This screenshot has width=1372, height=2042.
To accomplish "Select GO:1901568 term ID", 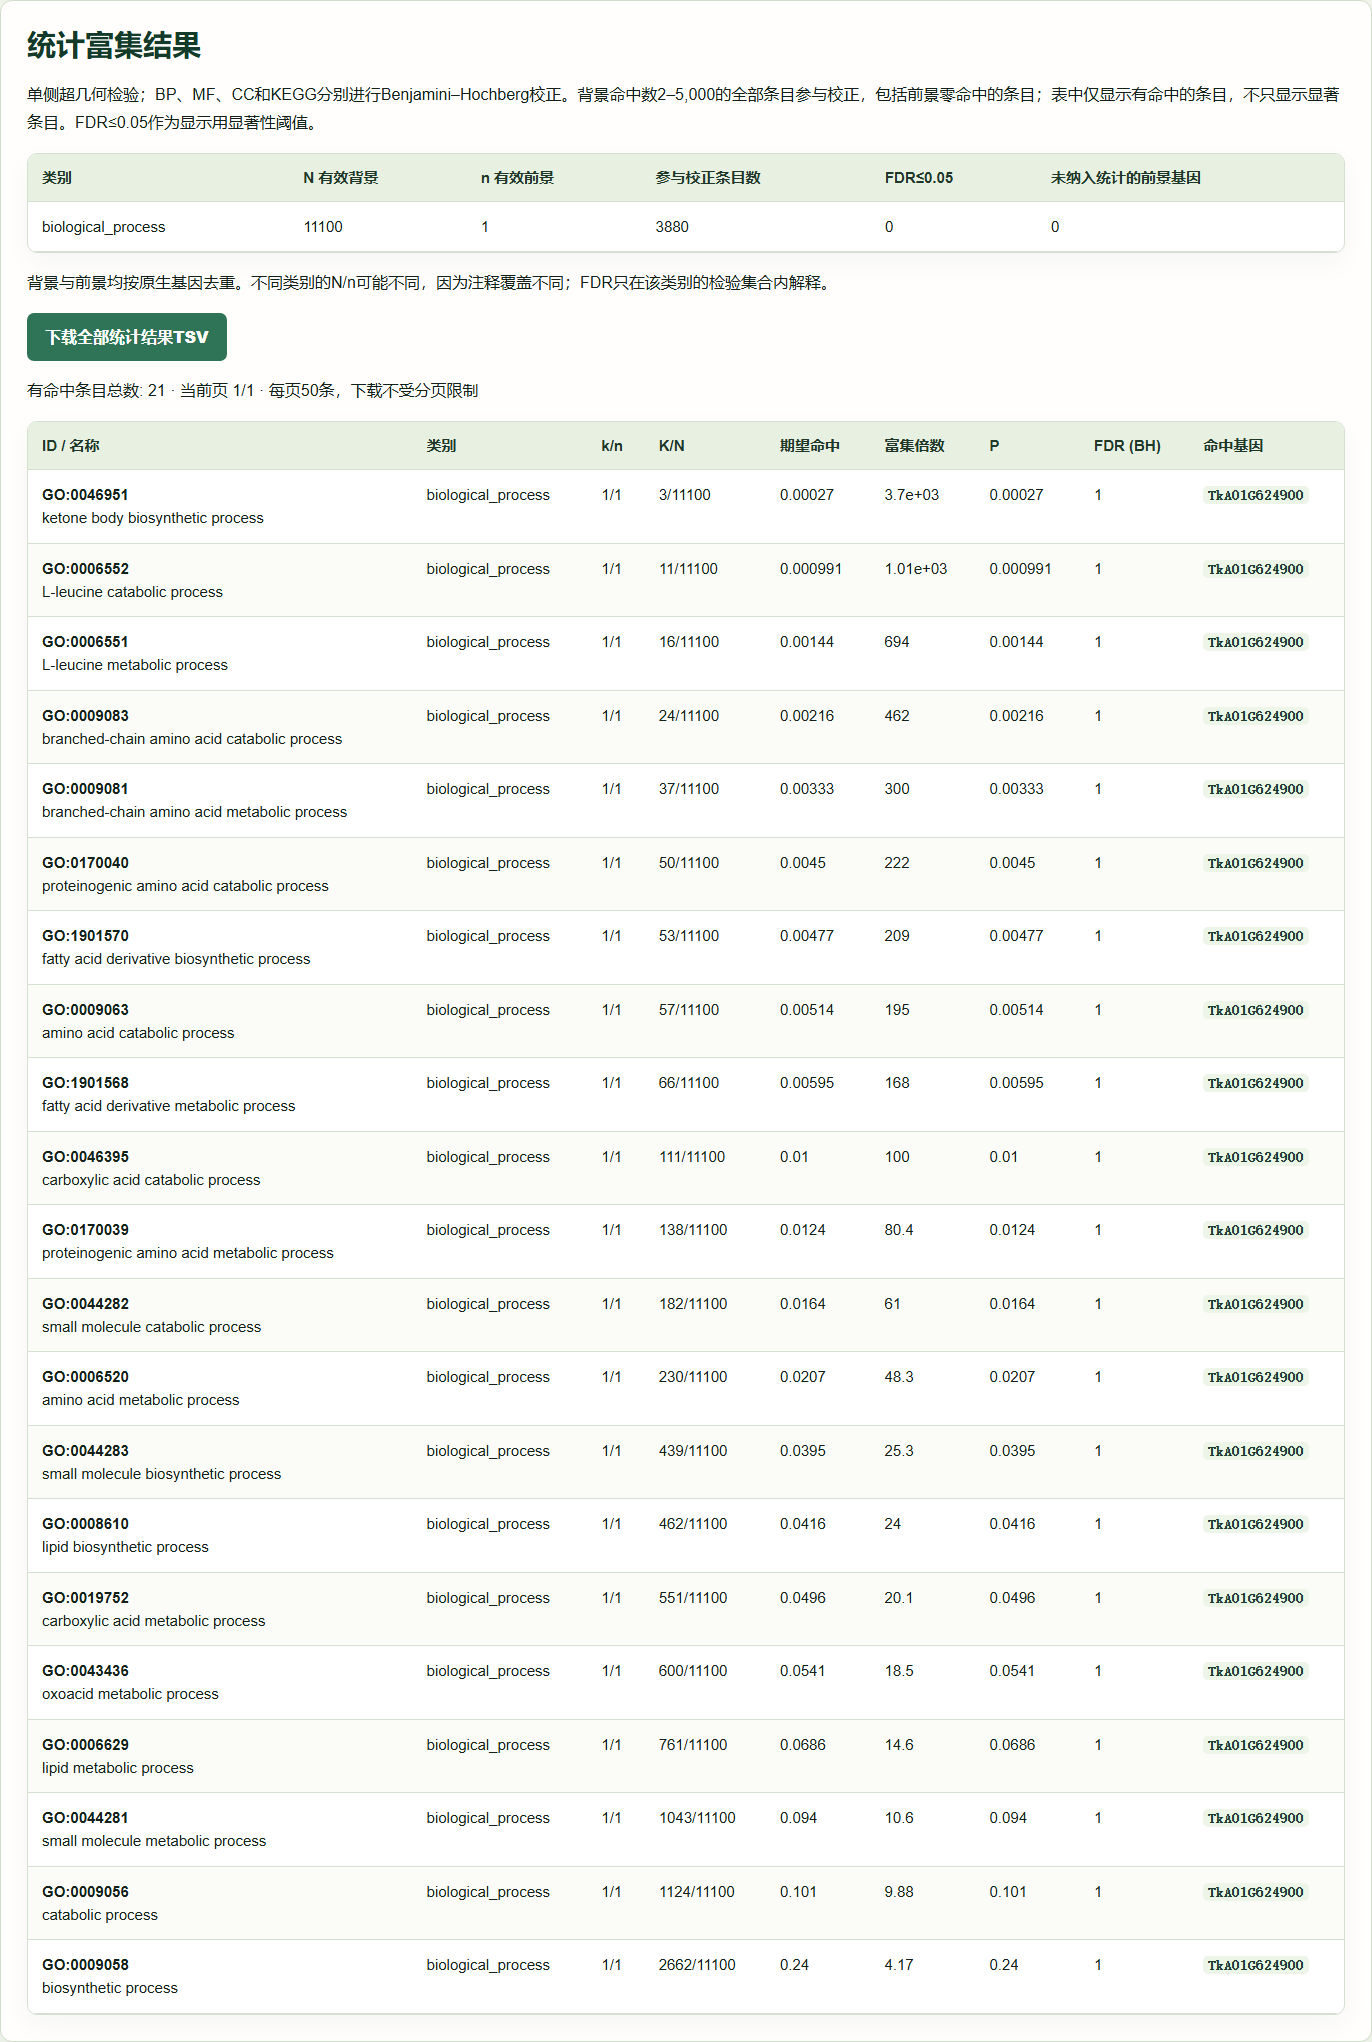I will coord(85,1083).
